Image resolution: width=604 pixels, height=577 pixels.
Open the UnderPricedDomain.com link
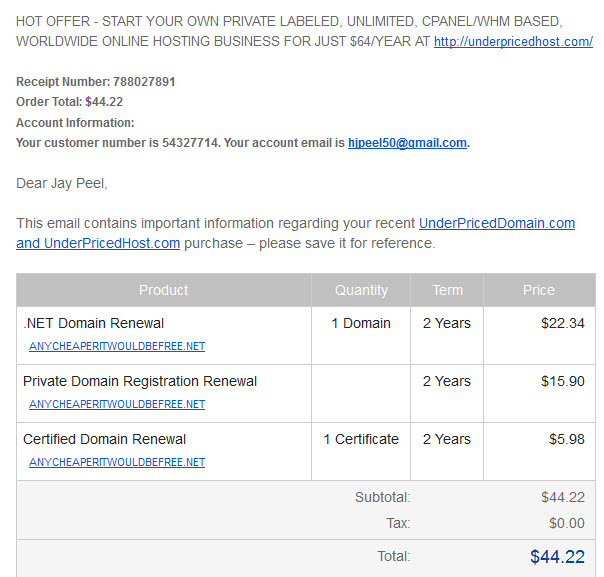497,223
